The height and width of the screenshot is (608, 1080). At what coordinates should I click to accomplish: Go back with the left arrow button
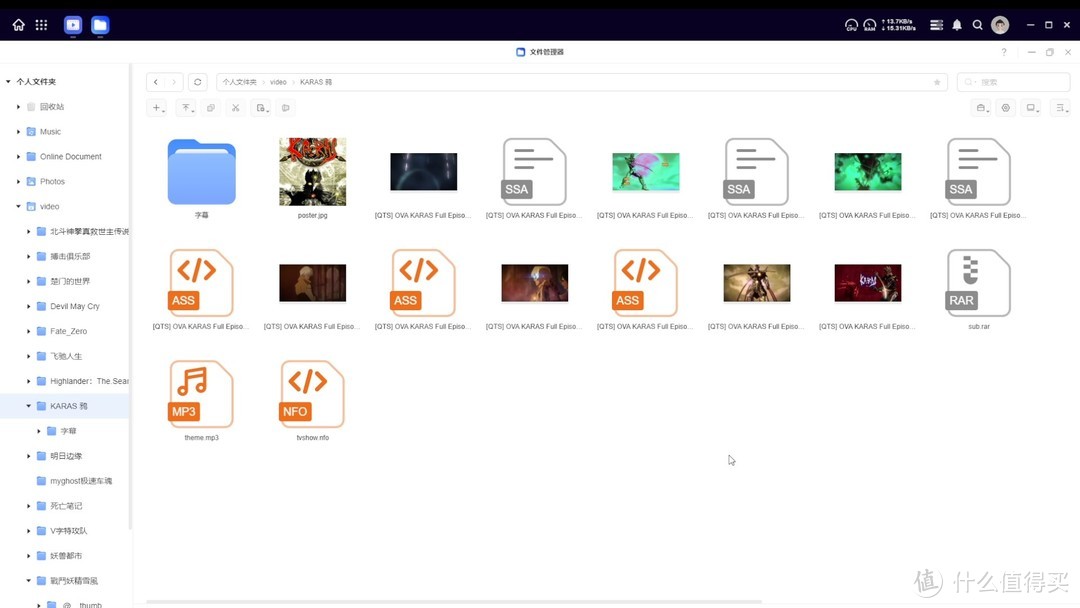point(156,82)
